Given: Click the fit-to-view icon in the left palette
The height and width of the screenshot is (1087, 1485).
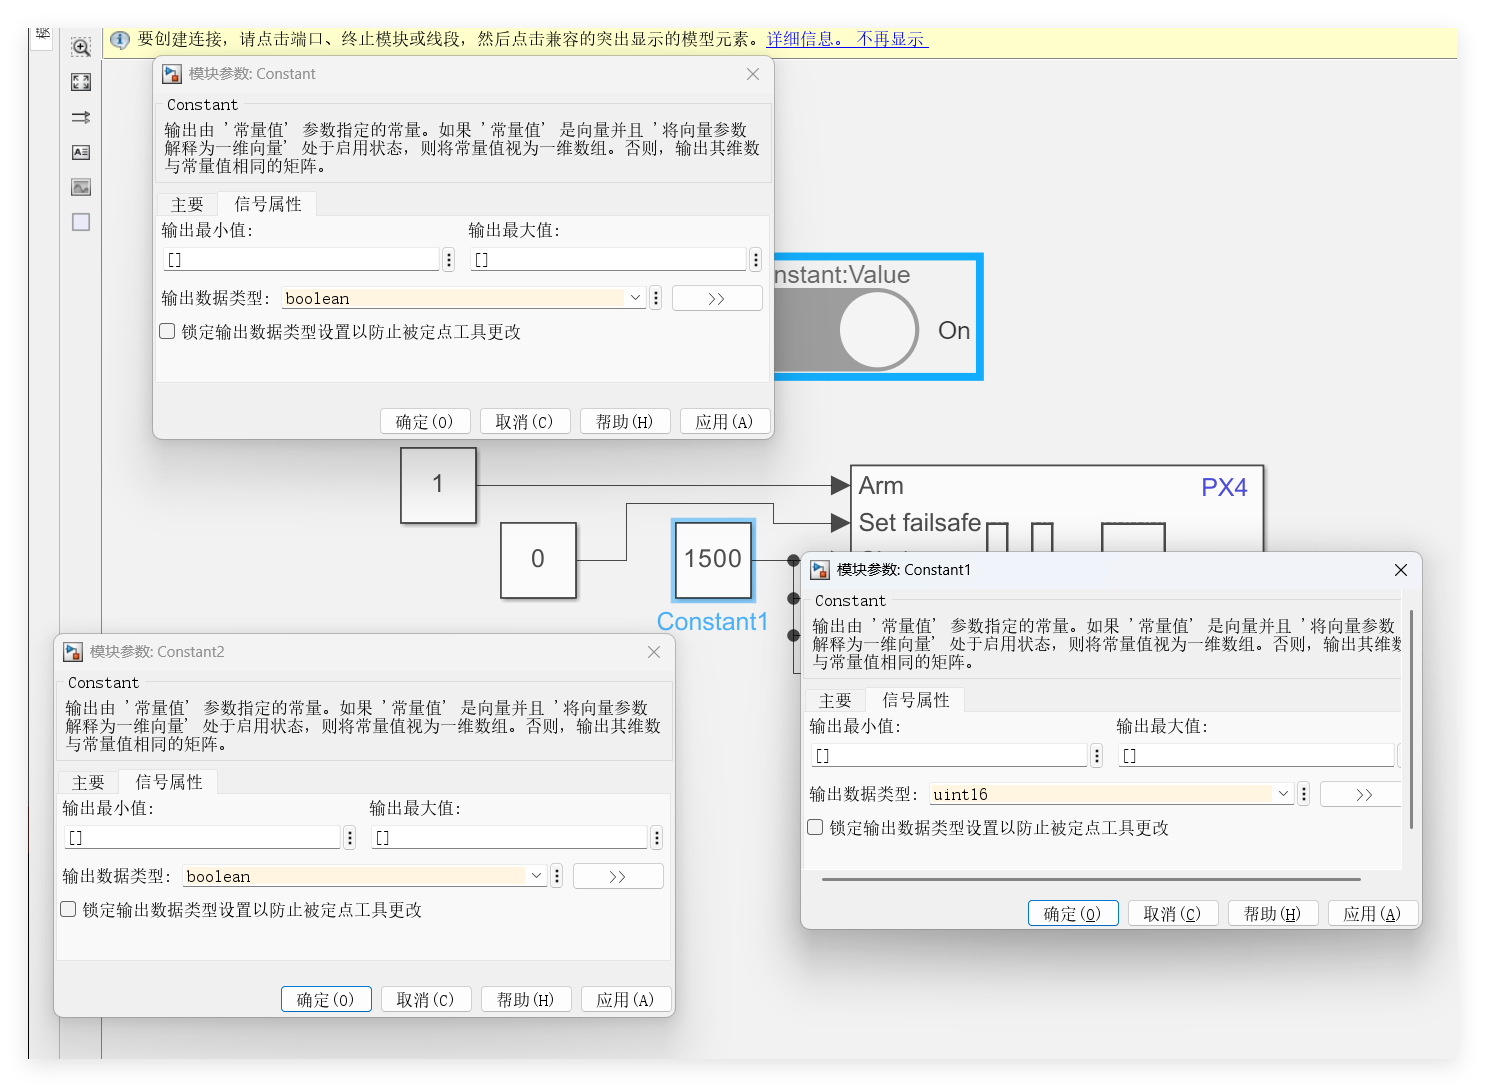Looking at the screenshot, I should (81, 82).
